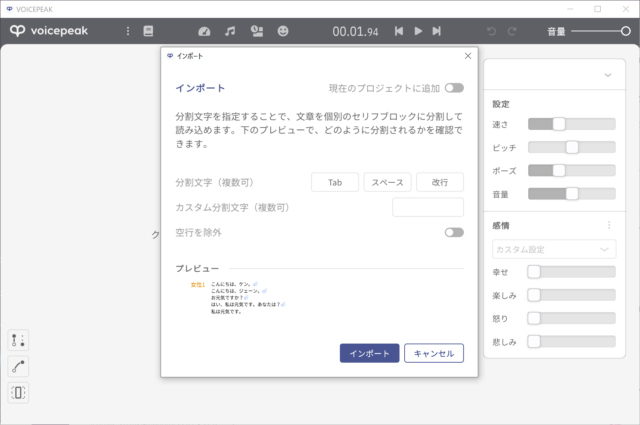Viewport: 640px width, 425px height.
Task: Minimize the VOICEPEAK window
Action: point(570,9)
